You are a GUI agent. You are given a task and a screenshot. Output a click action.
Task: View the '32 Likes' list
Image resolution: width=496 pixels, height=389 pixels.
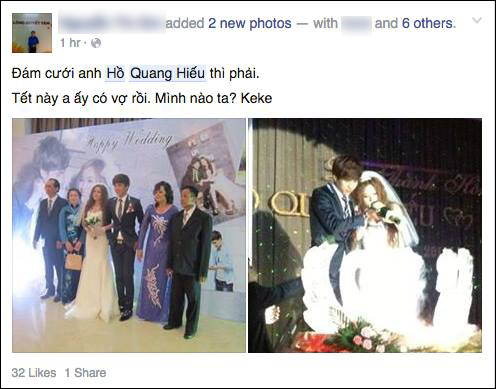34,373
